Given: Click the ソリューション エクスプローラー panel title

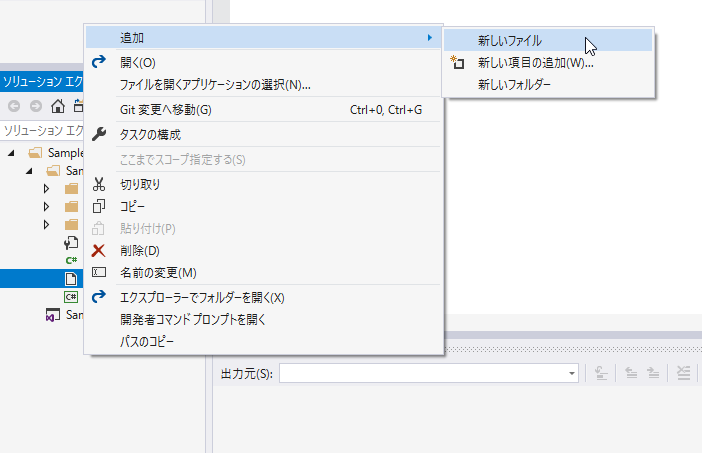Looking at the screenshot, I should pyautogui.click(x=43, y=82).
